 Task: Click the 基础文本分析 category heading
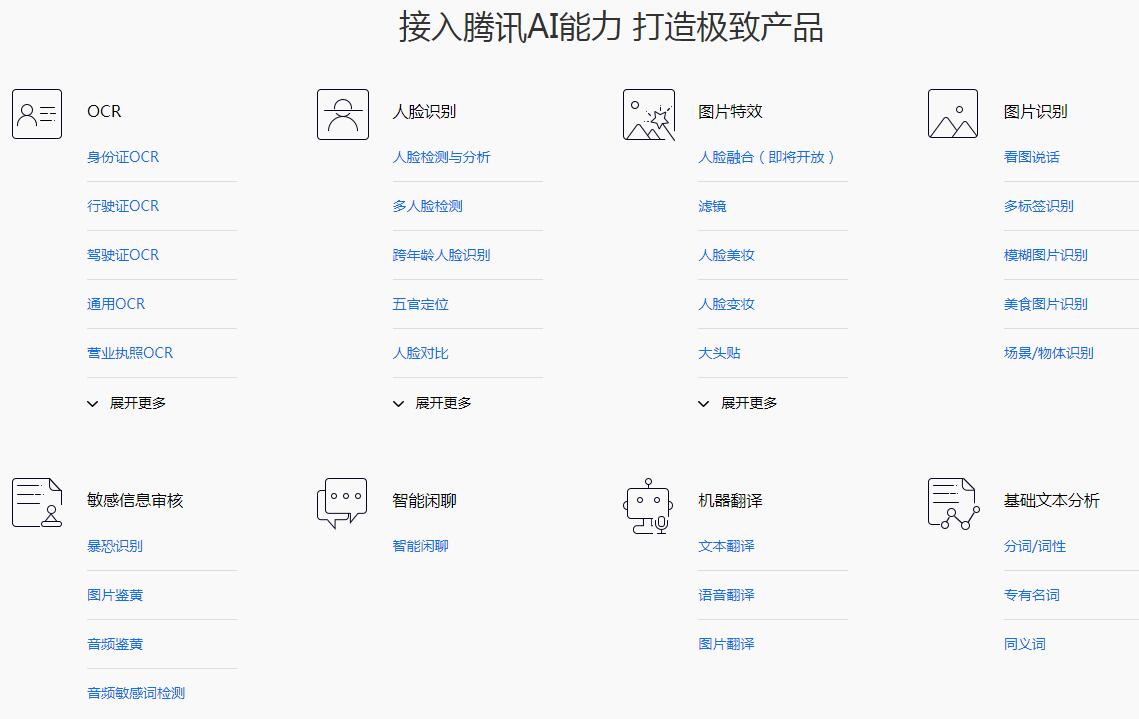point(1051,500)
